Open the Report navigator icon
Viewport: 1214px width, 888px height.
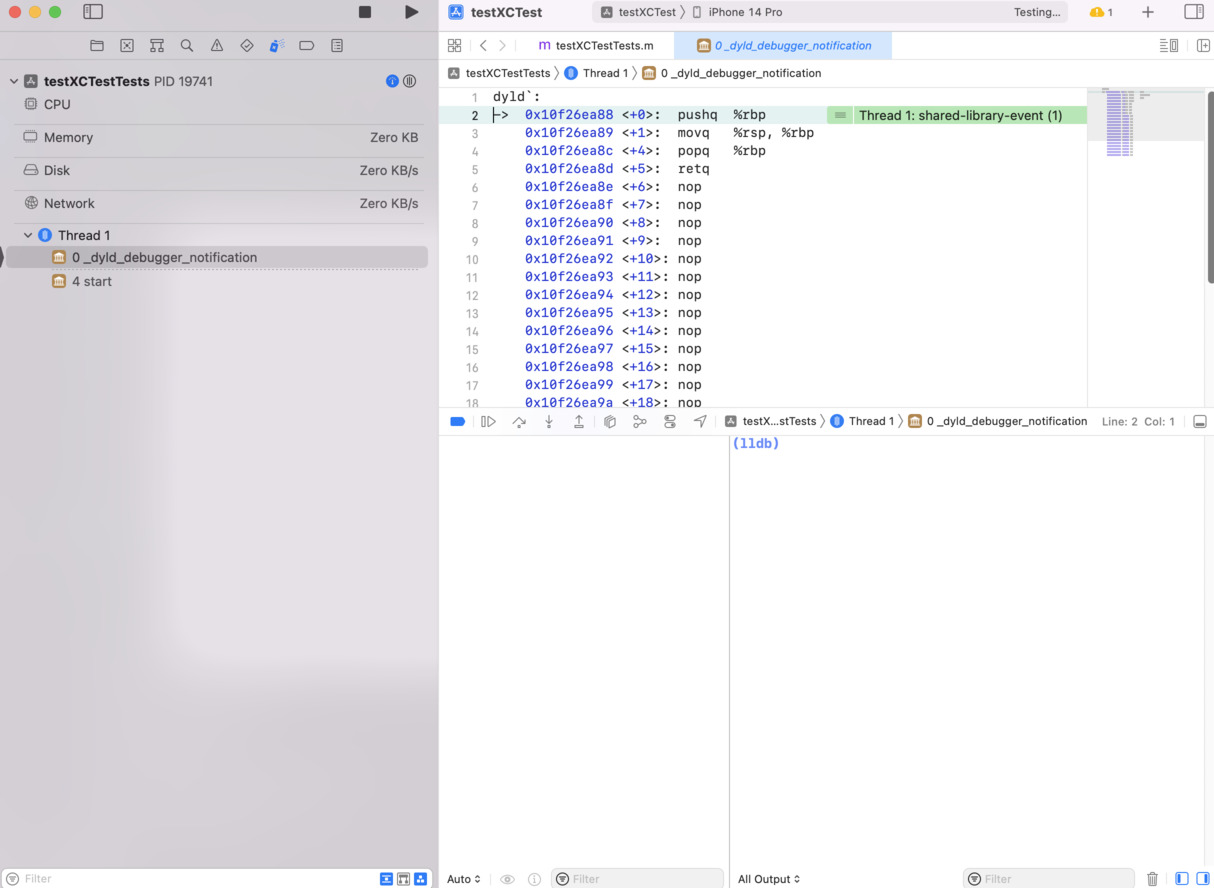337,46
